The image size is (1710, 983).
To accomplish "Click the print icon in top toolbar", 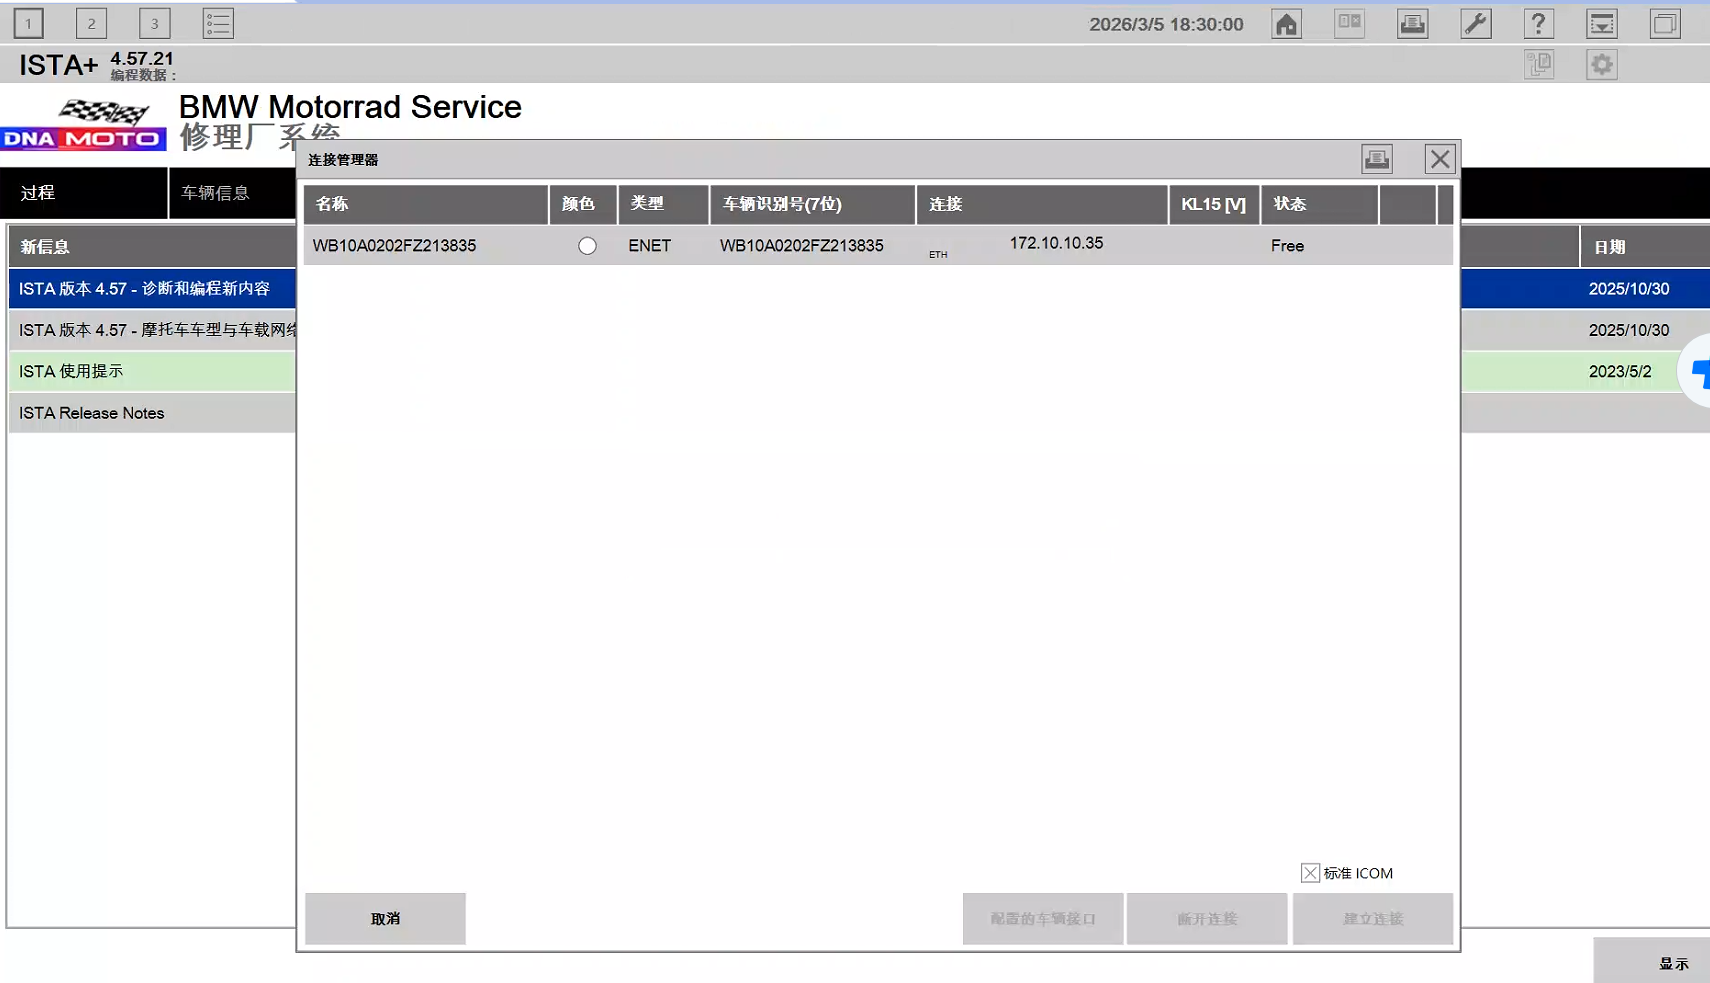I will (x=1412, y=24).
